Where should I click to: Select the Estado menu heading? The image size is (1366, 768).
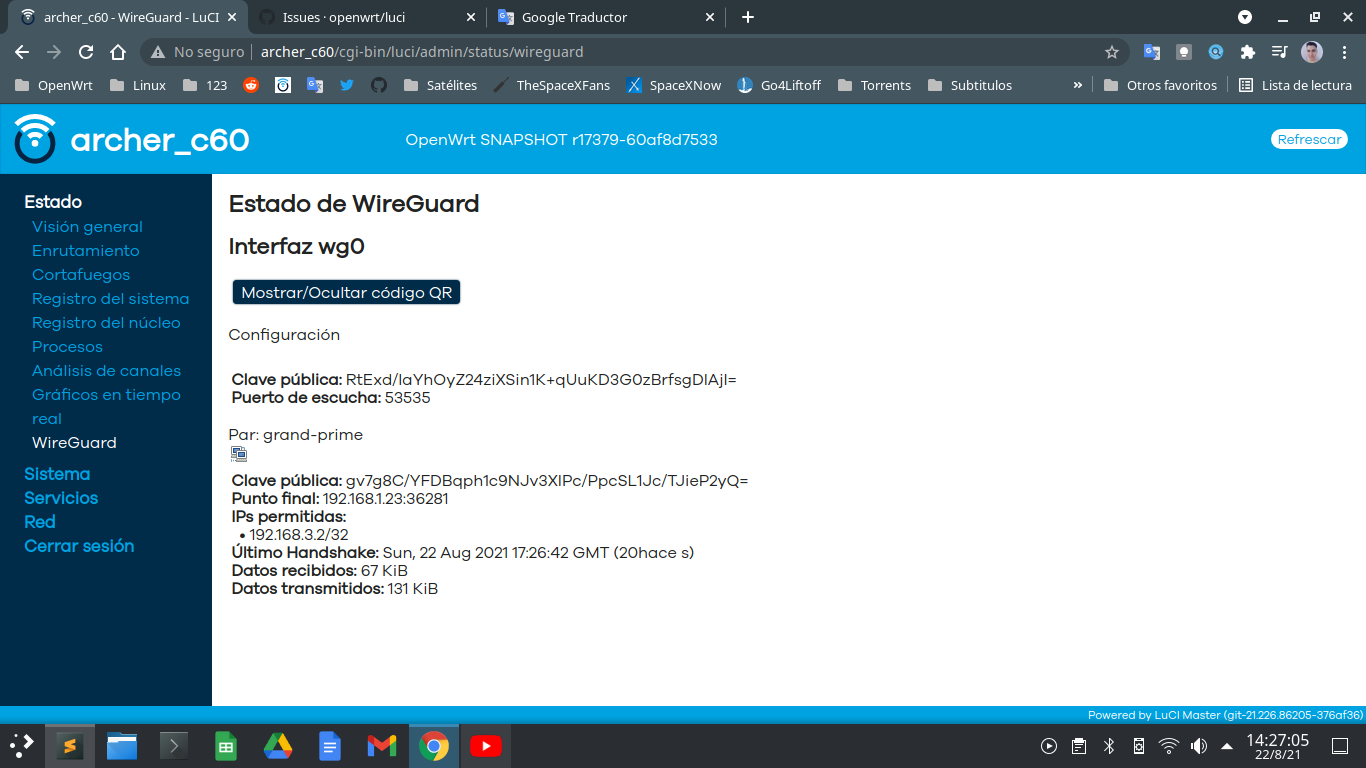53,202
